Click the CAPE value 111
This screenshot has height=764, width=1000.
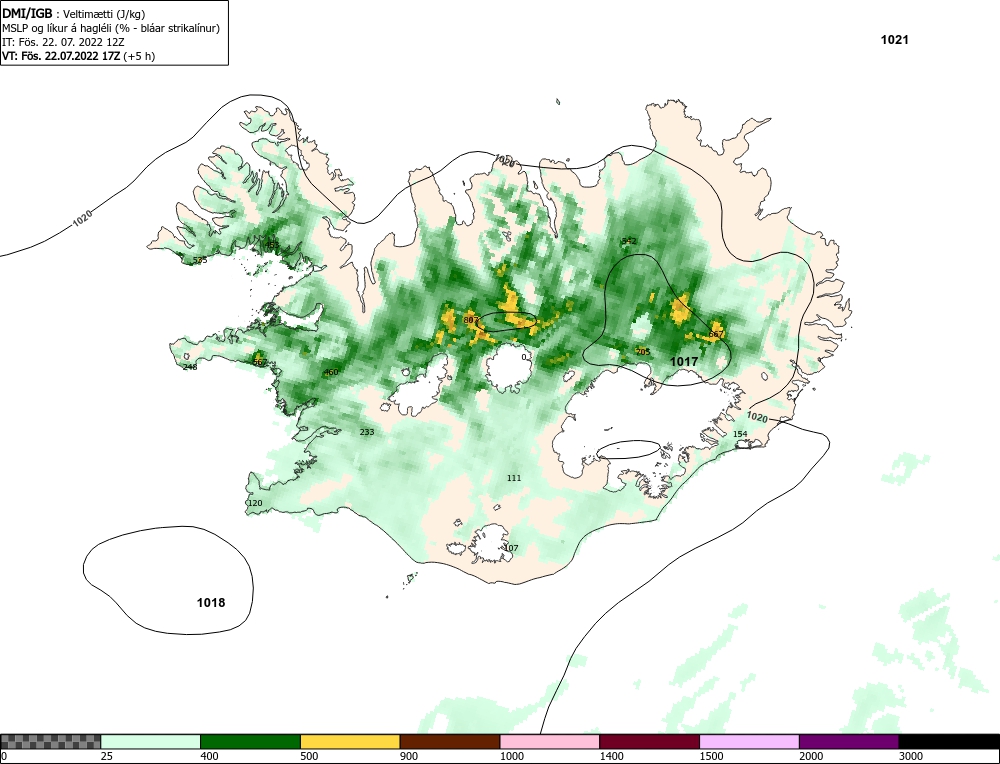514,478
